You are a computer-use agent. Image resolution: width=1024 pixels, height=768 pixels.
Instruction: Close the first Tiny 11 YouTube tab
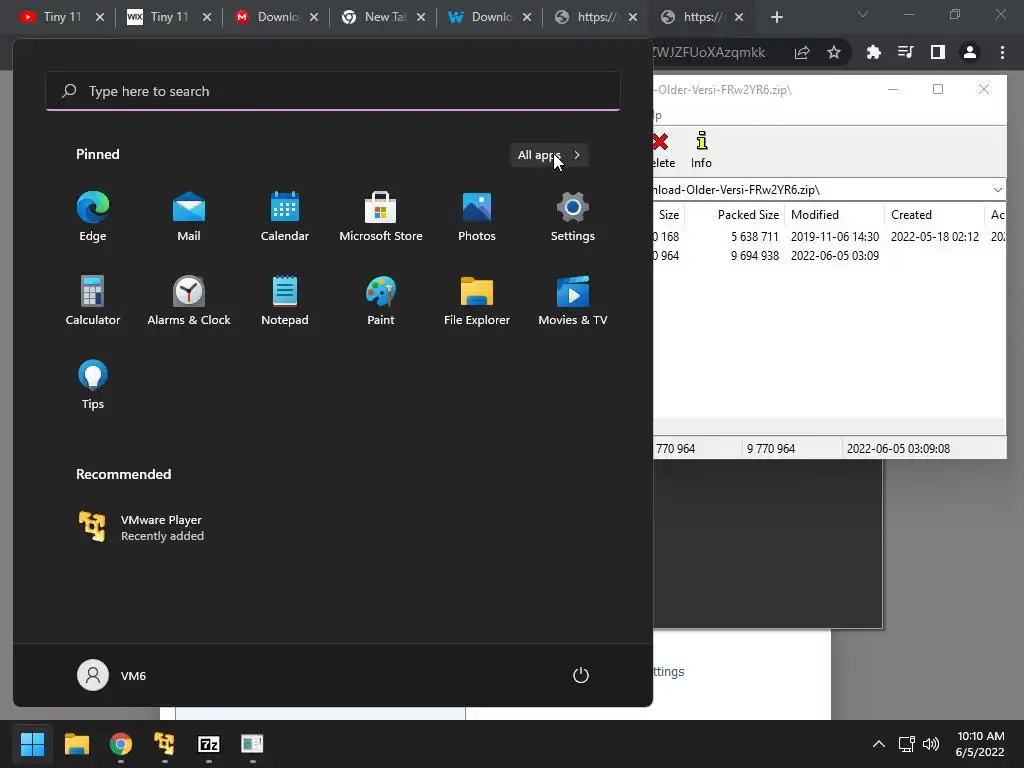100,17
